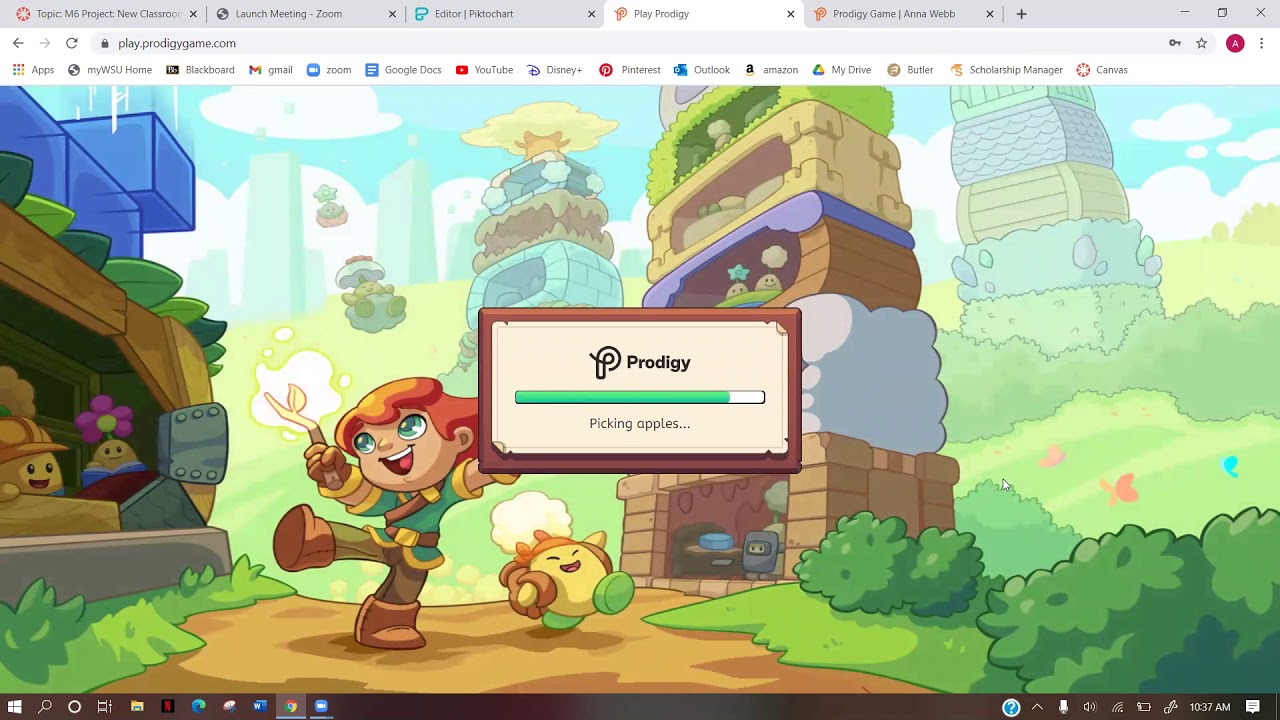The image size is (1280, 720).
Task: Click the 'Picking apples...' loading text
Action: point(640,423)
